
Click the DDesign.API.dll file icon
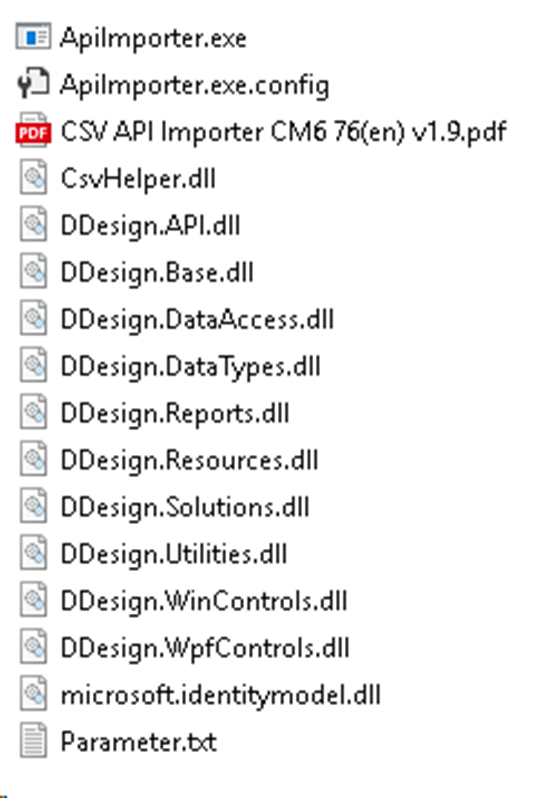point(34,224)
